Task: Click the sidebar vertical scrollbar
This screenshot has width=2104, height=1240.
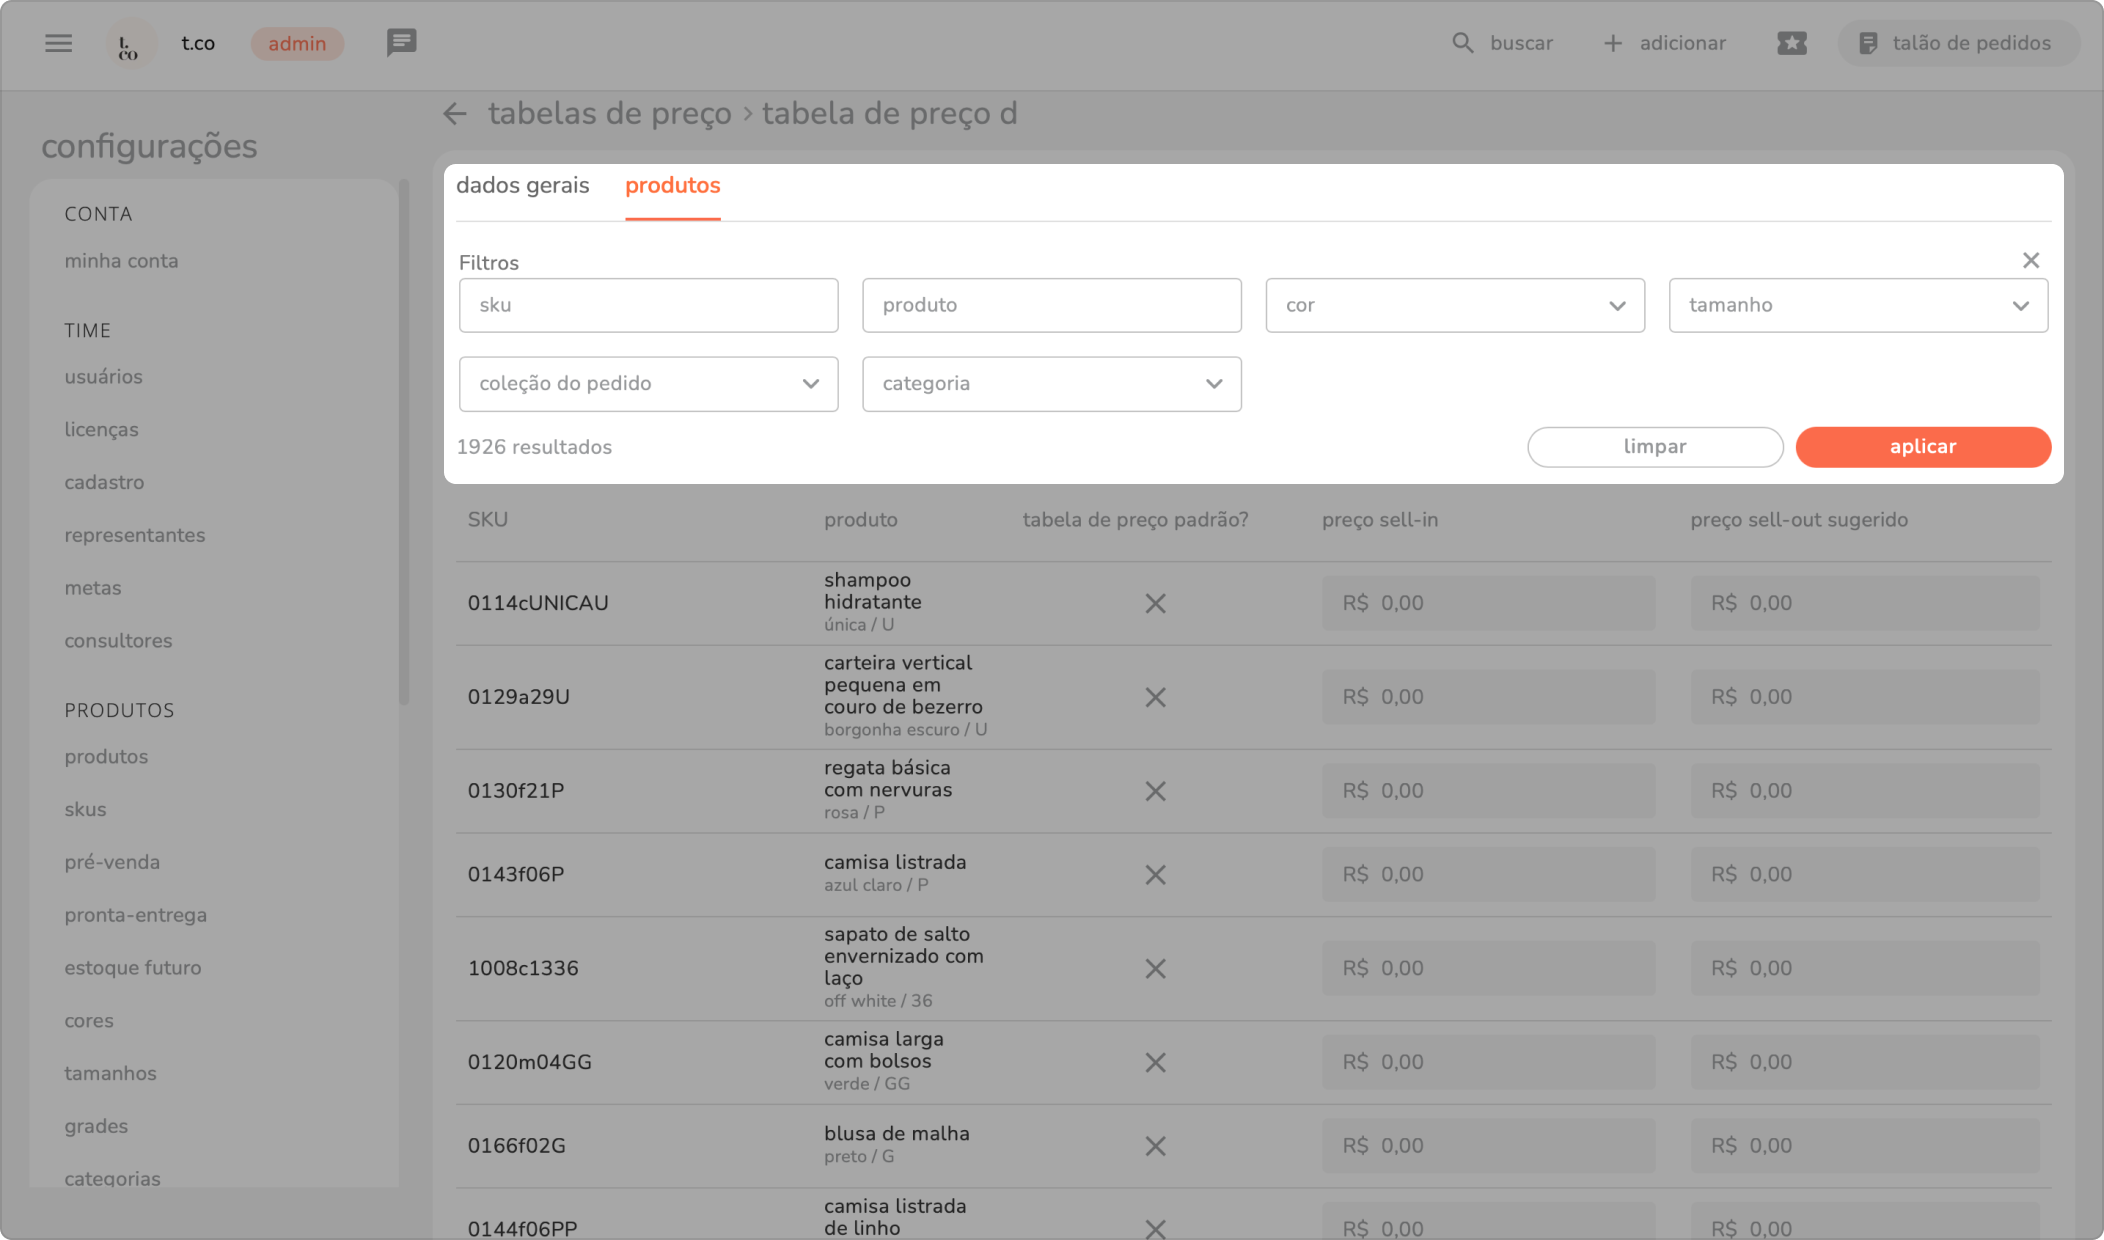Action: tap(404, 440)
